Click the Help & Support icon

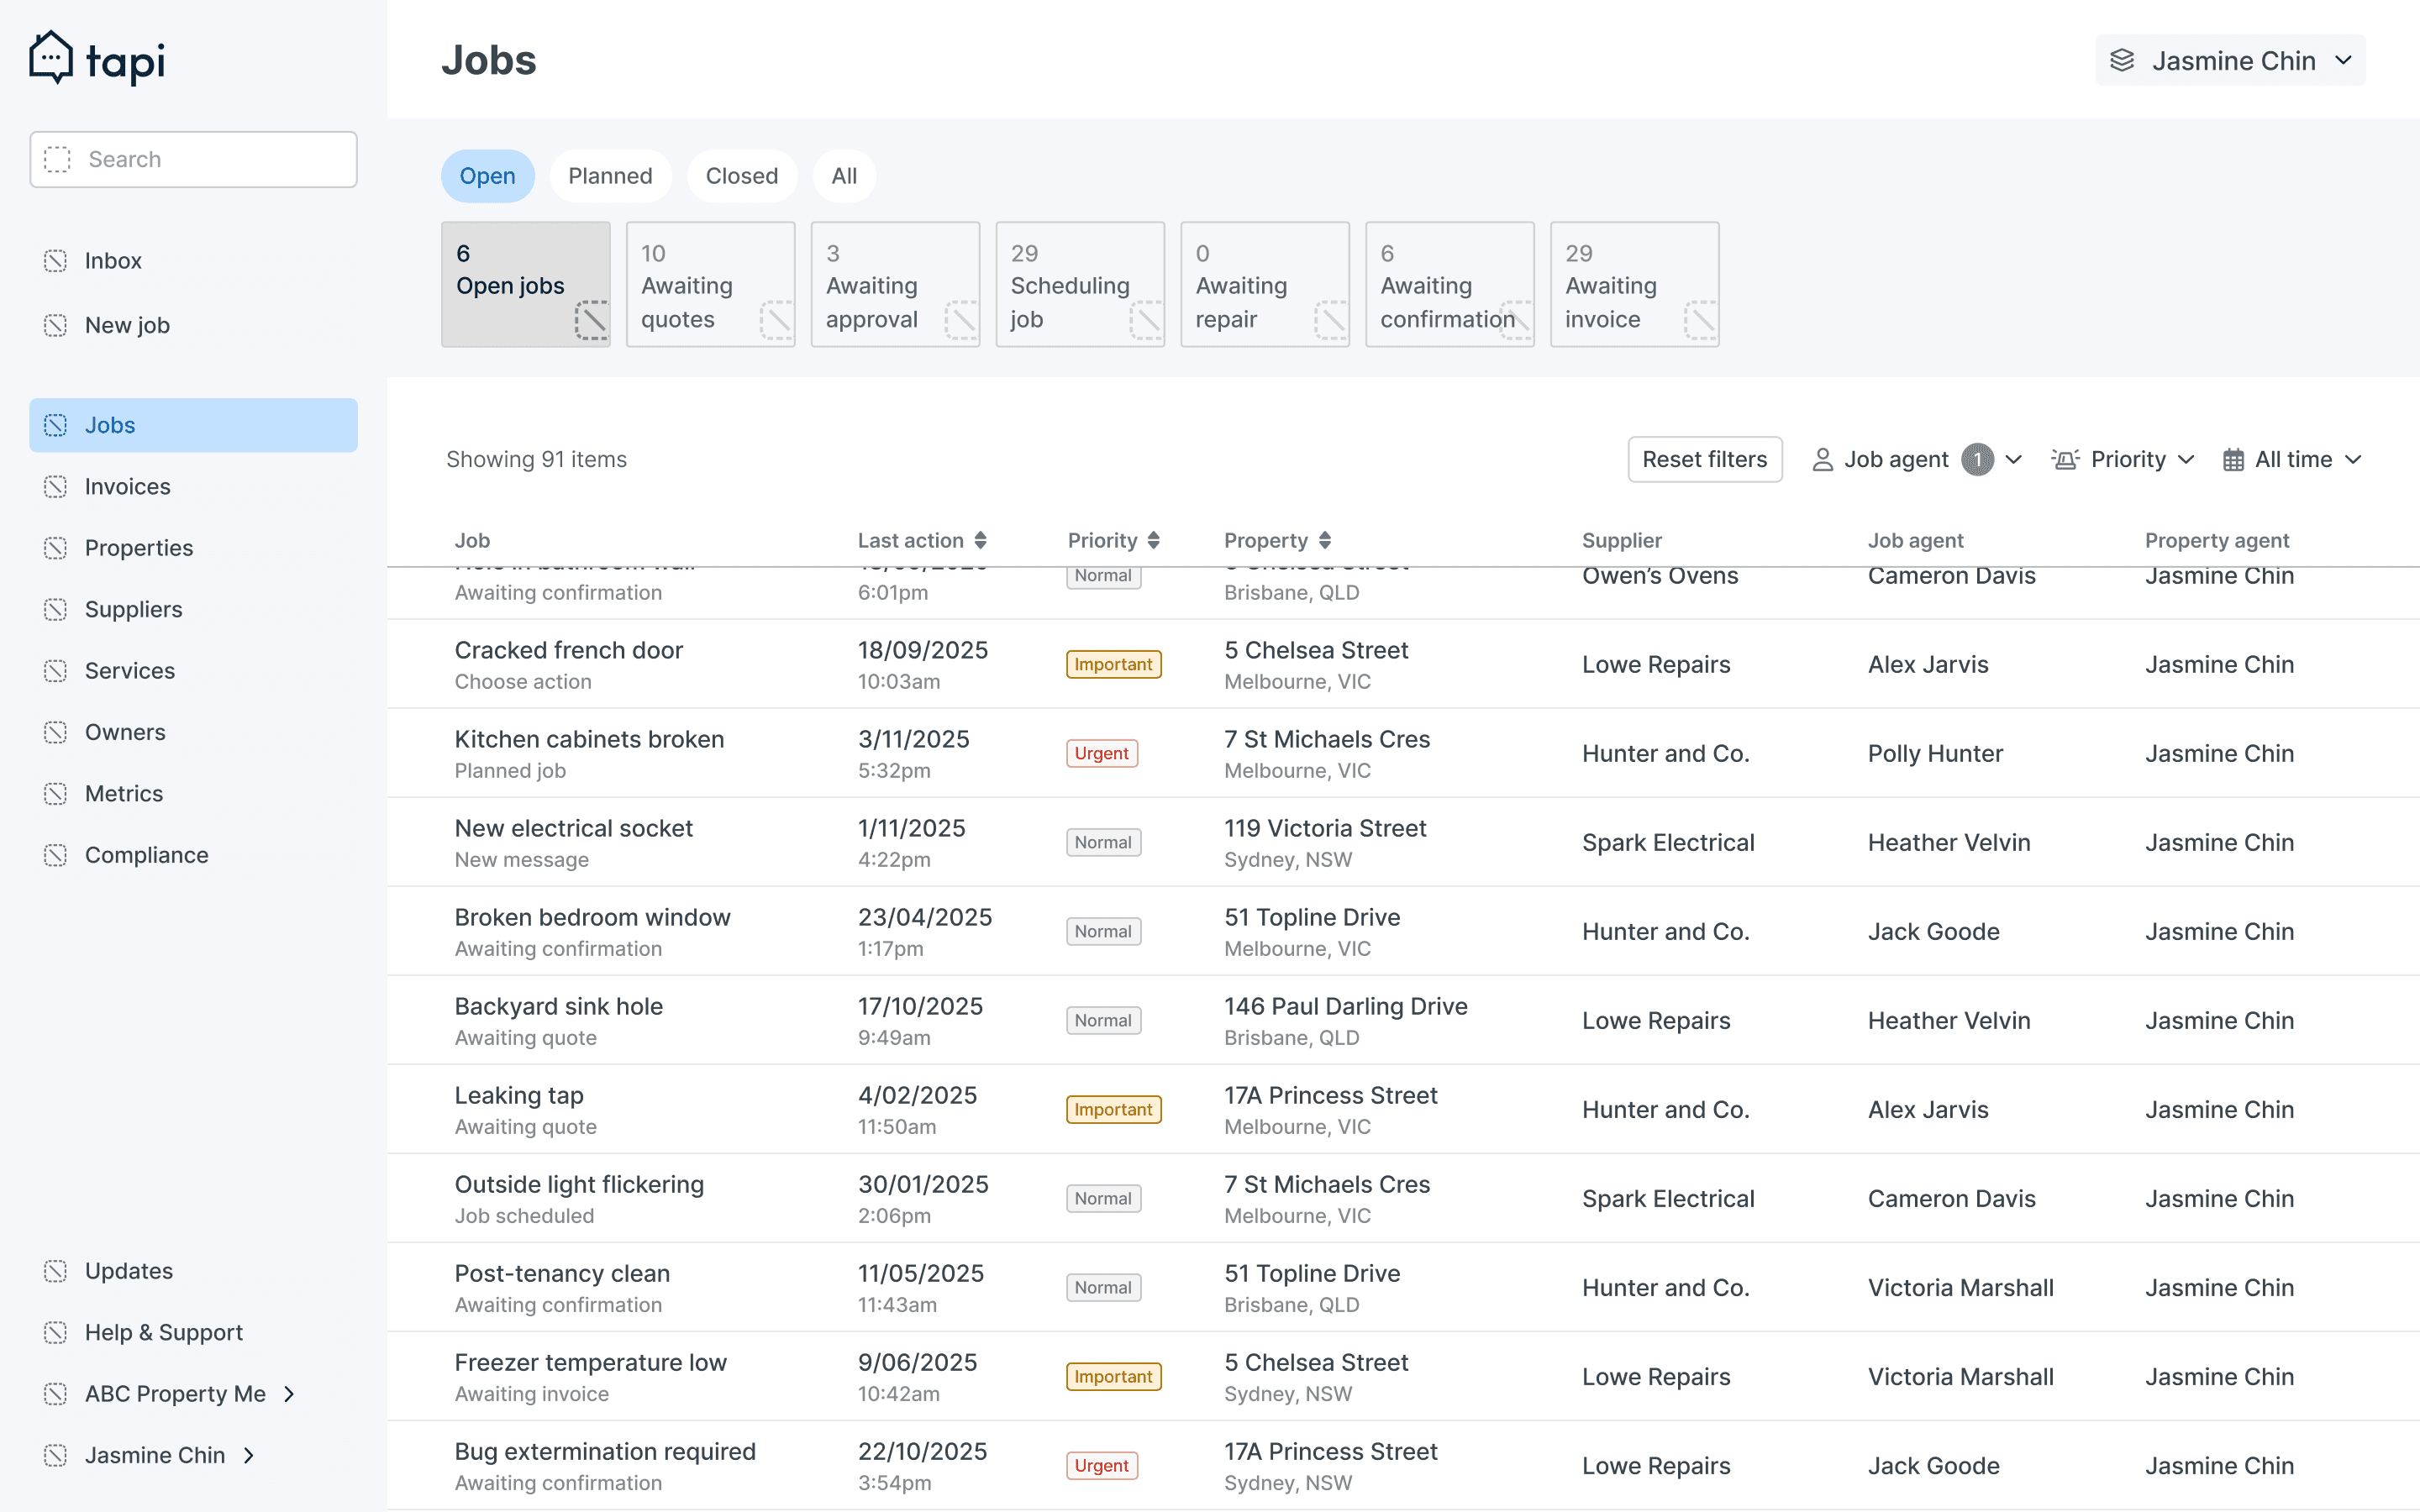click(56, 1332)
